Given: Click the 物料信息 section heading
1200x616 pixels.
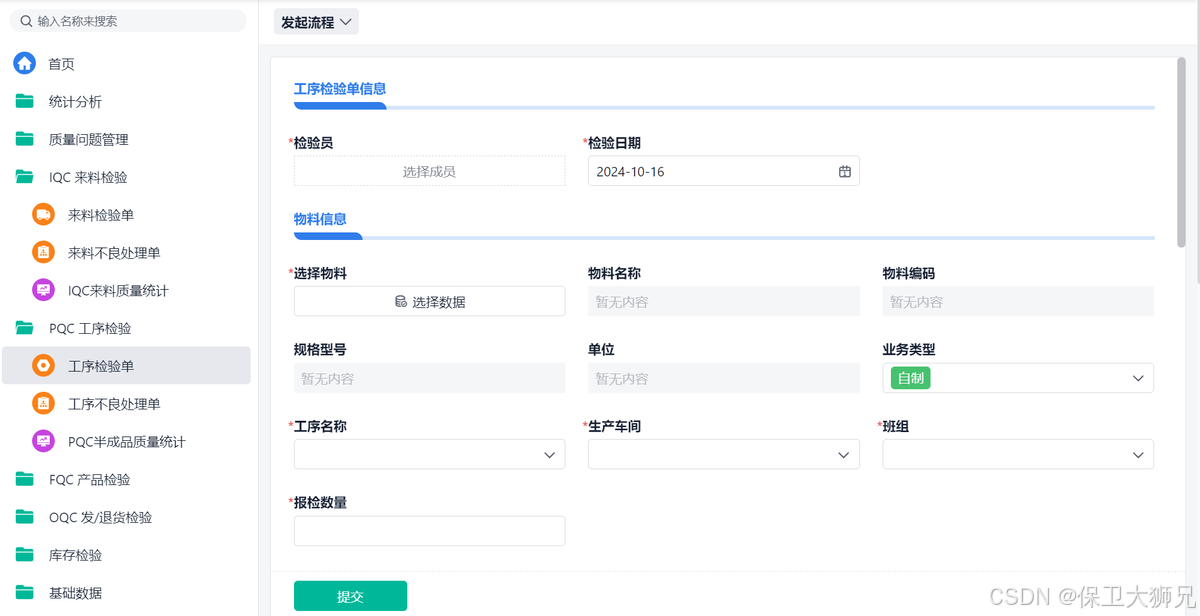Looking at the screenshot, I should coord(320,219).
